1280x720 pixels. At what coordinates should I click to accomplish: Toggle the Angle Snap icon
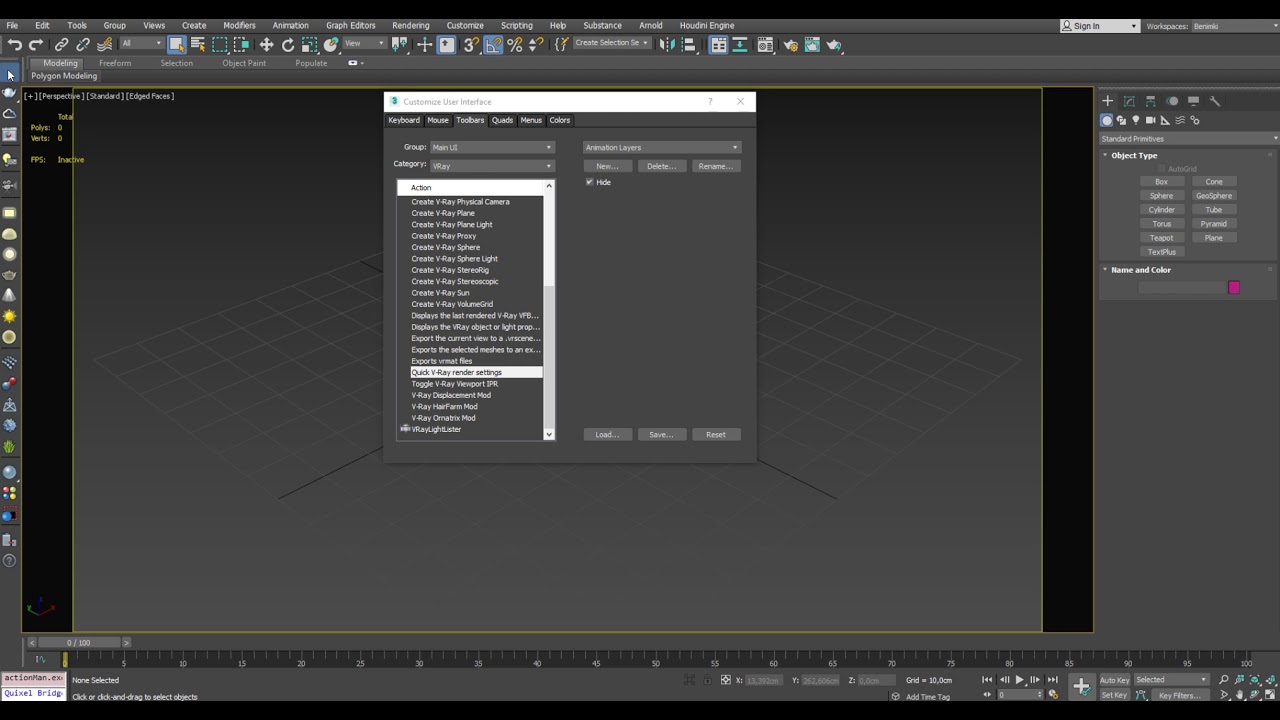pyautogui.click(x=493, y=44)
